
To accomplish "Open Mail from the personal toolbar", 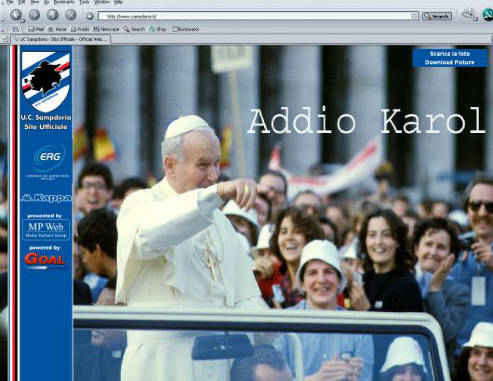I will coord(36,29).
